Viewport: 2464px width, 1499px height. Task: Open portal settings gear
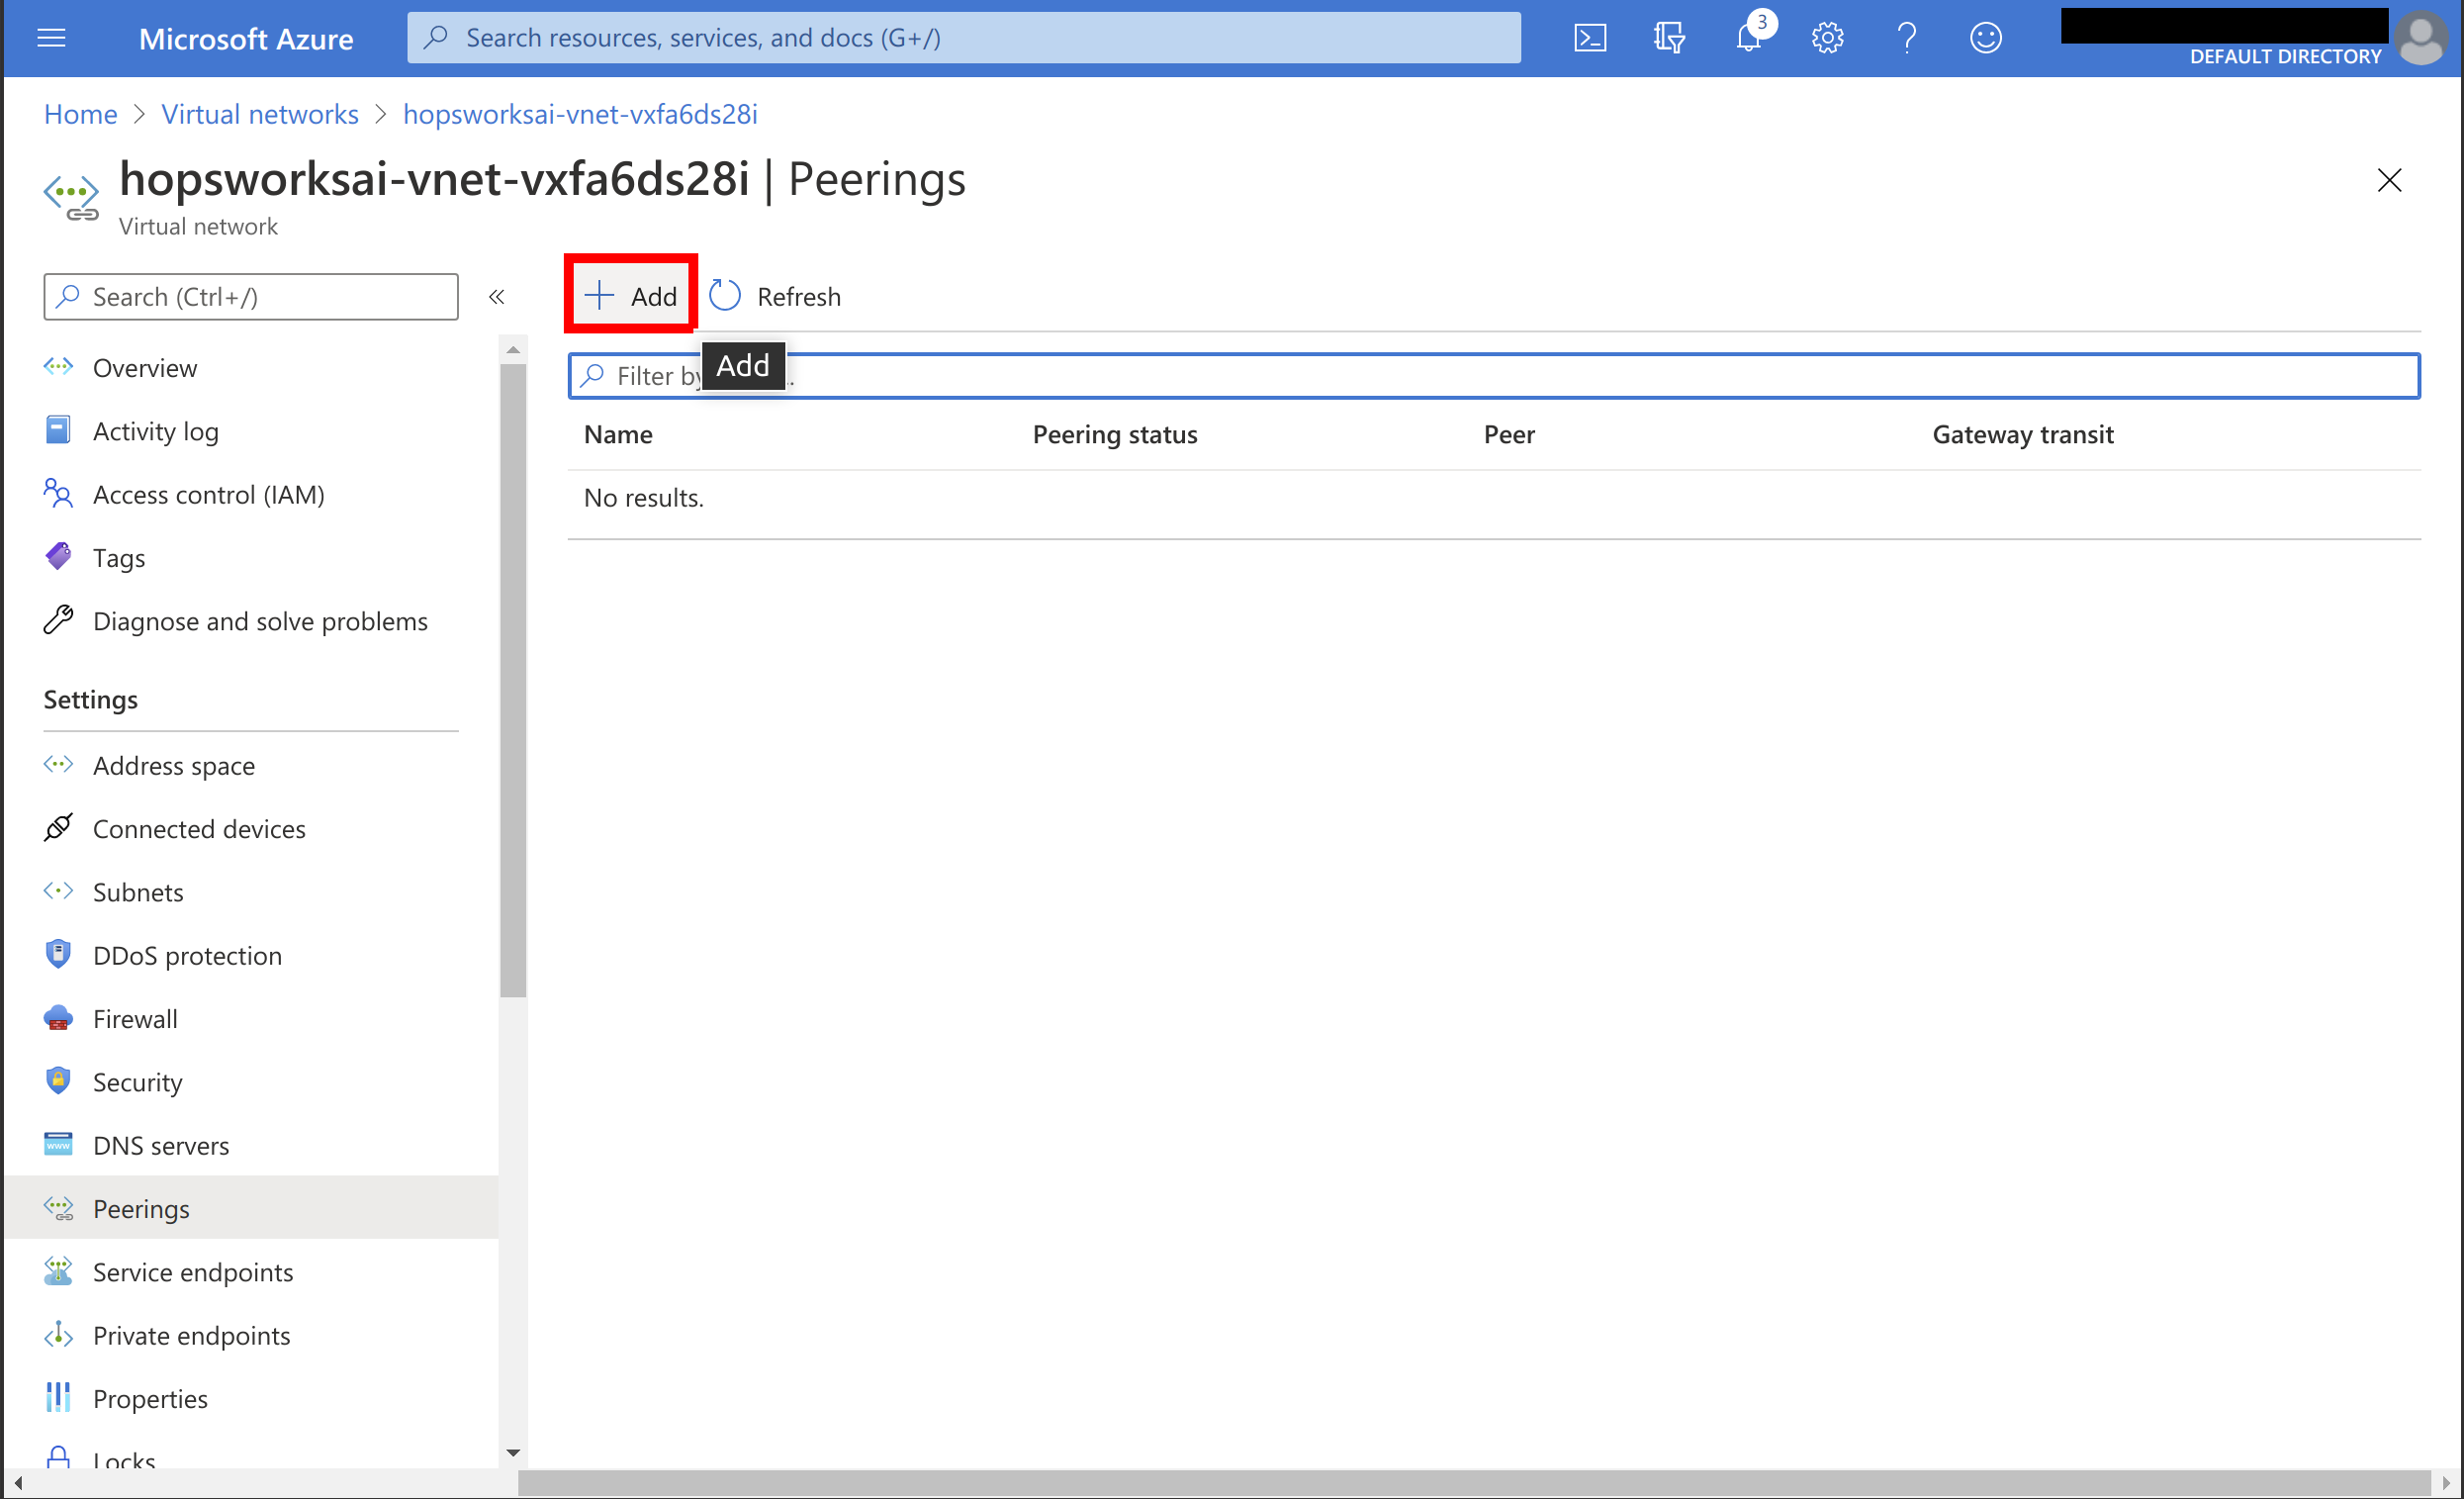coord(1827,37)
